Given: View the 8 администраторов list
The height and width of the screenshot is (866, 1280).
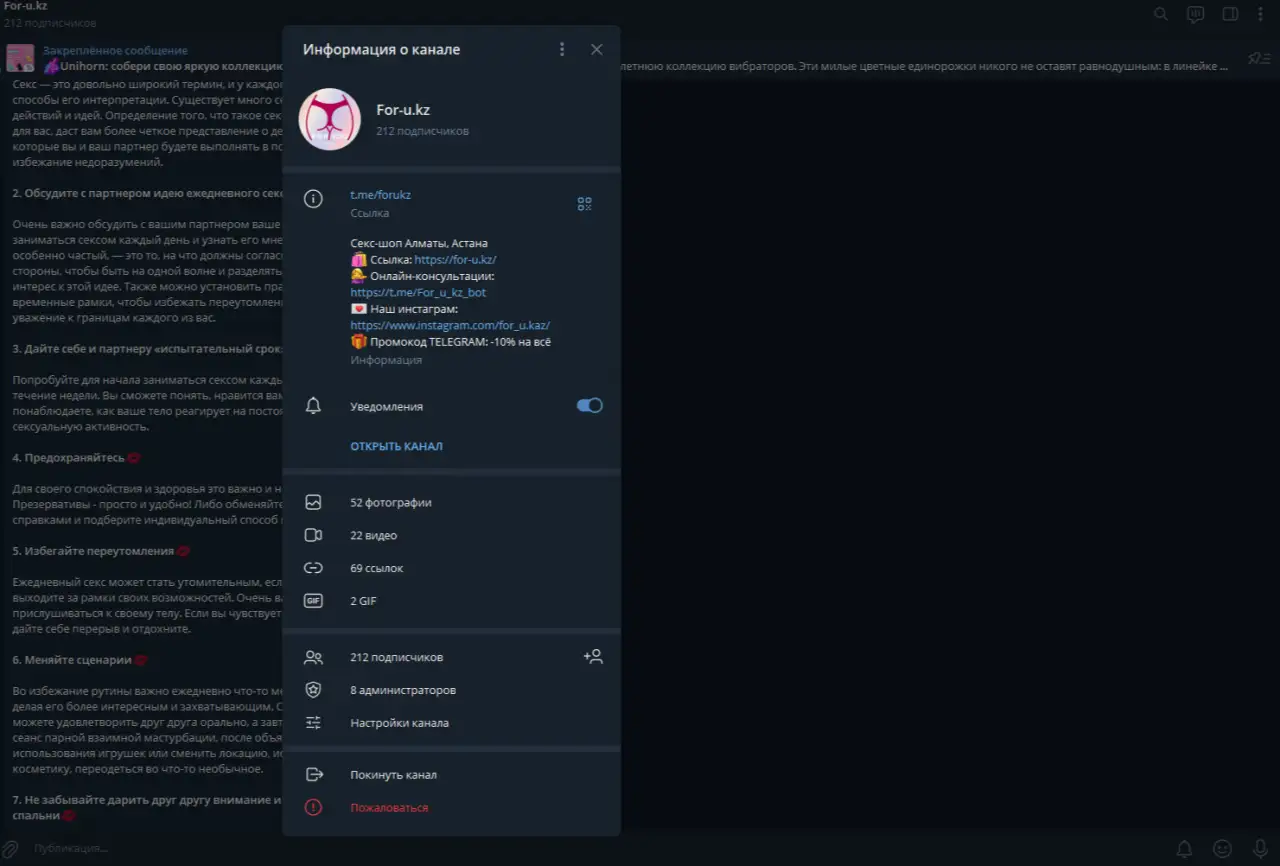Looking at the screenshot, I should pyautogui.click(x=403, y=690).
